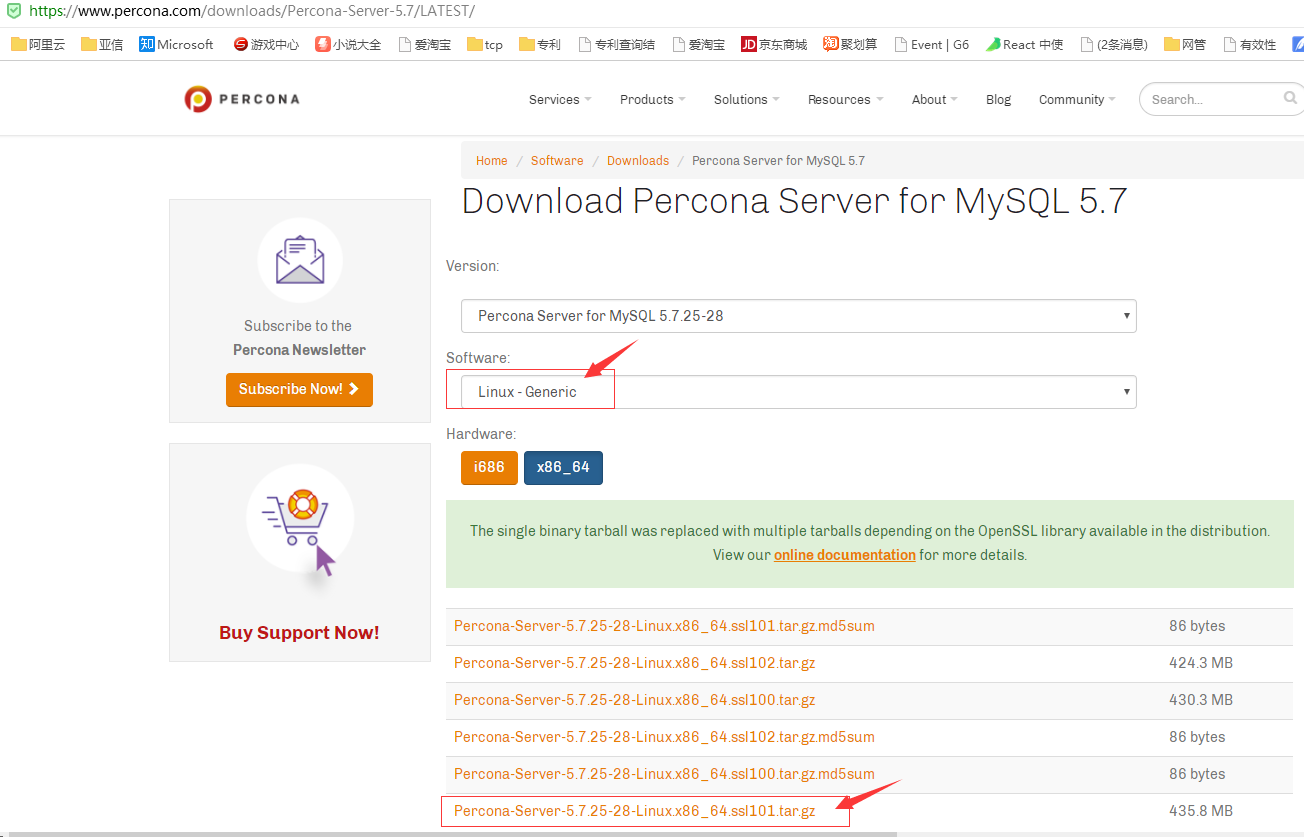Click the Downloads breadcrumb link

tap(638, 160)
